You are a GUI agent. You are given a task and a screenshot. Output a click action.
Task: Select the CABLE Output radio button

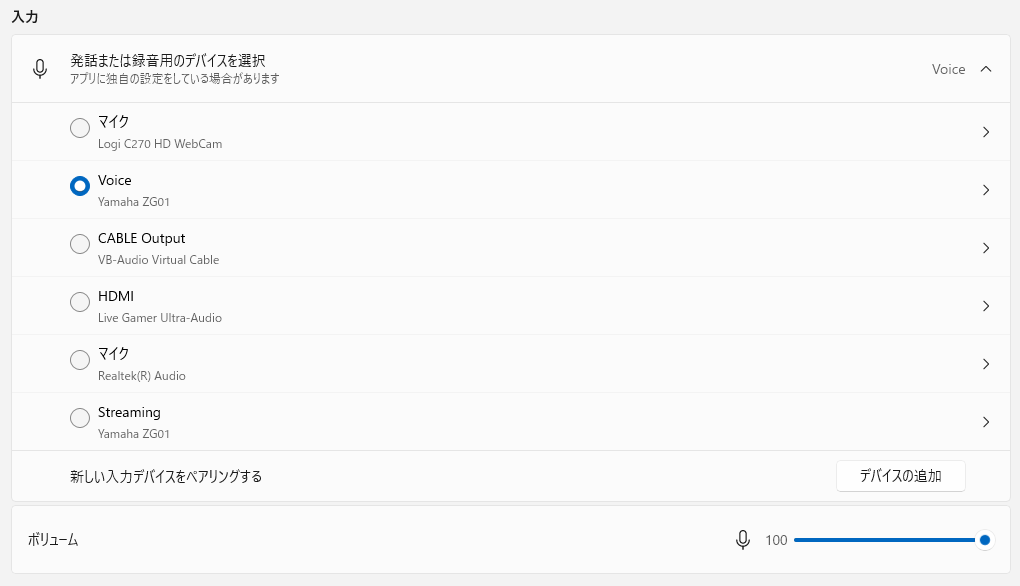pos(80,244)
